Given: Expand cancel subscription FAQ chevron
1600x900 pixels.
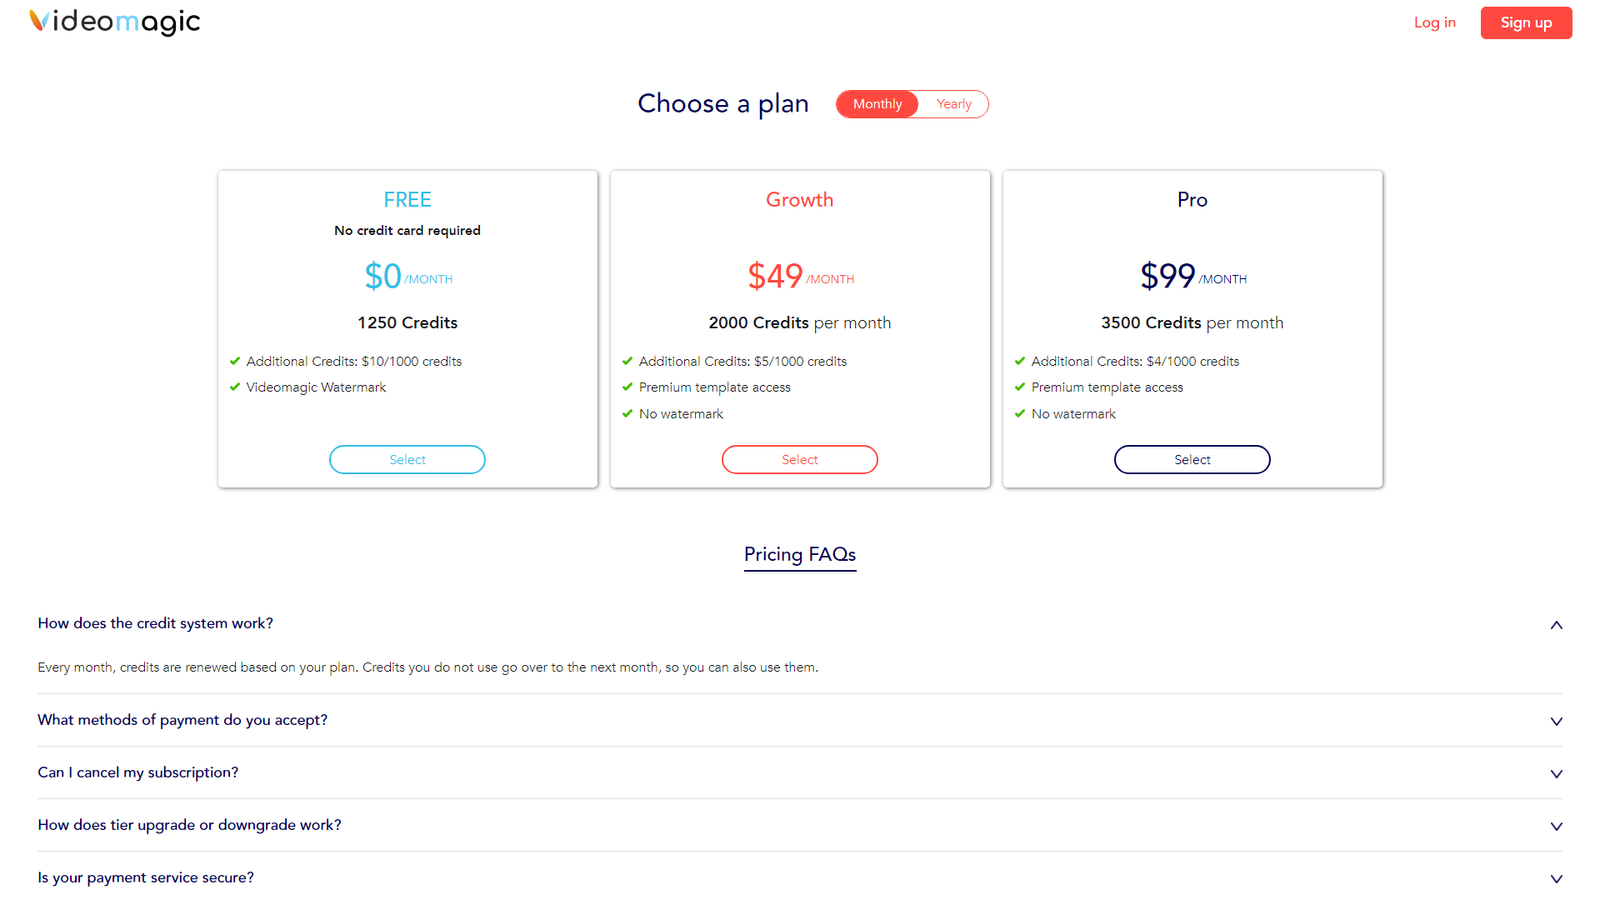Looking at the screenshot, I should coord(1556,774).
